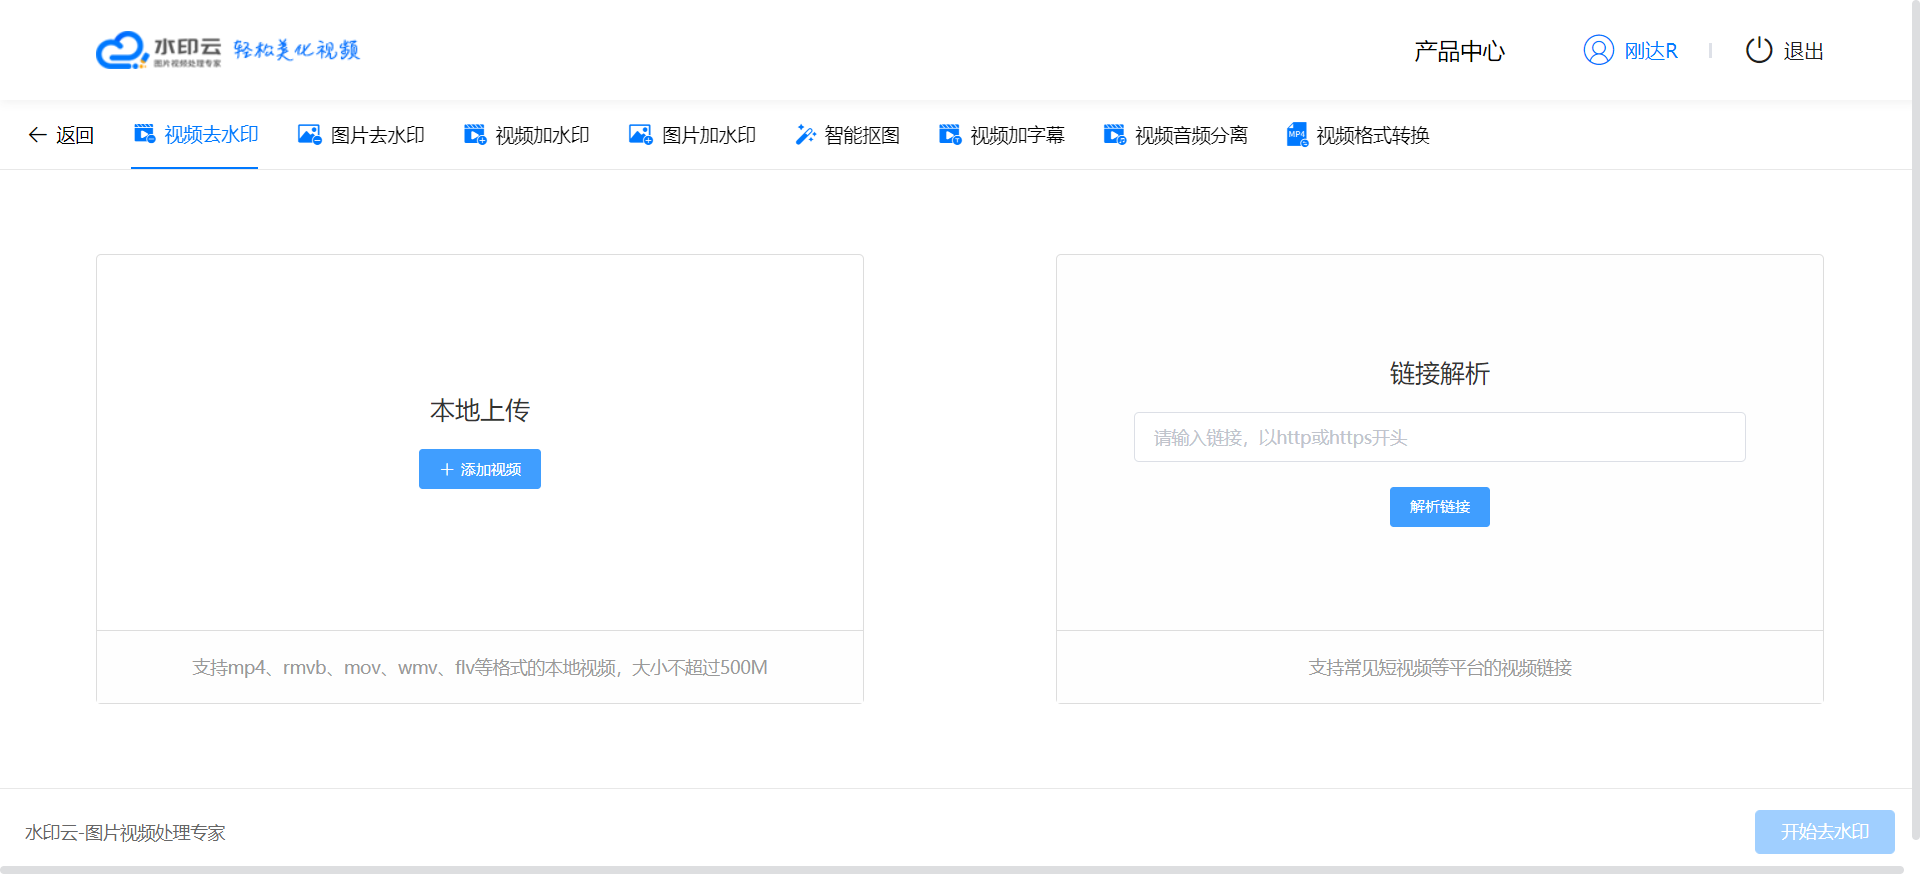Click the 视频加字幕 video icon
Viewport: 1920px width, 874px height.
coord(950,135)
